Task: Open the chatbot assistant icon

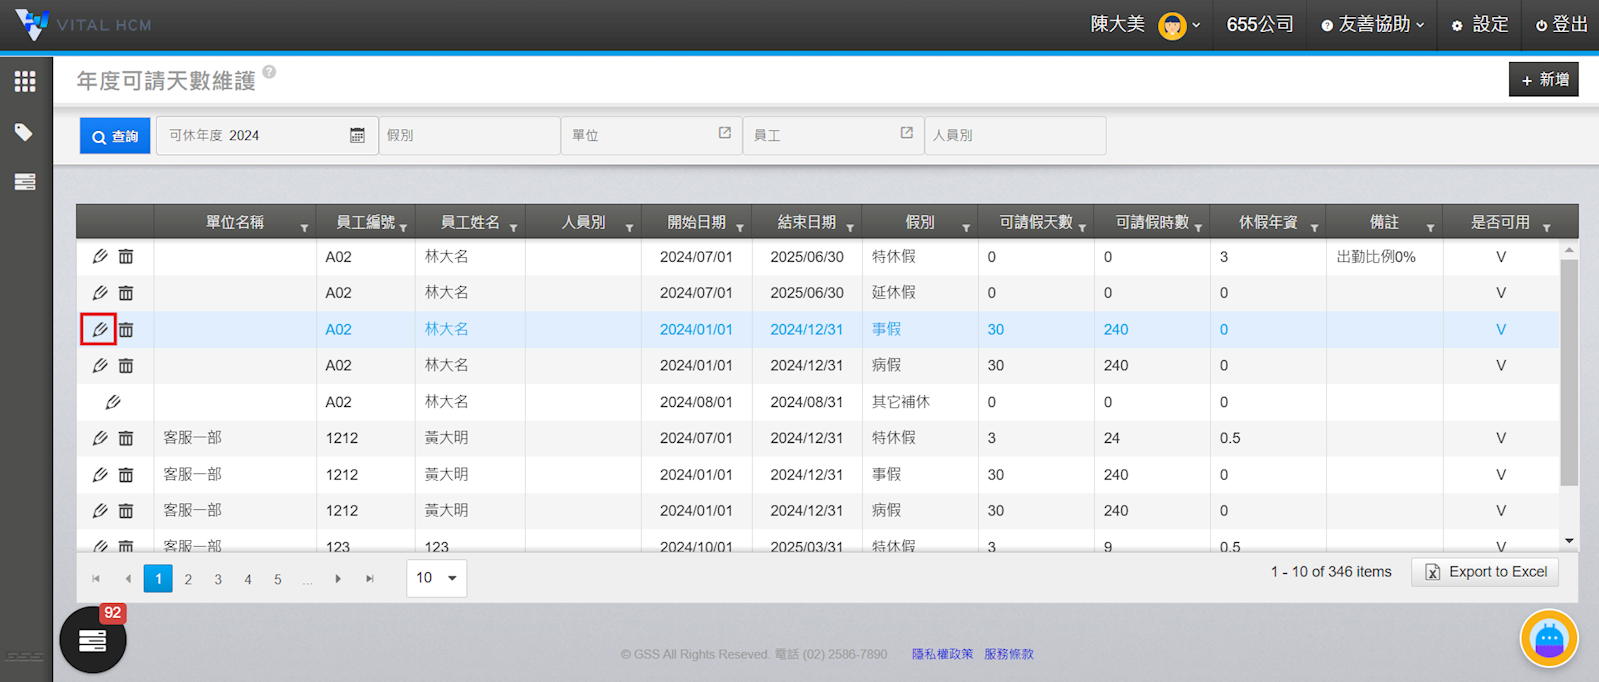Action: (x=1548, y=638)
